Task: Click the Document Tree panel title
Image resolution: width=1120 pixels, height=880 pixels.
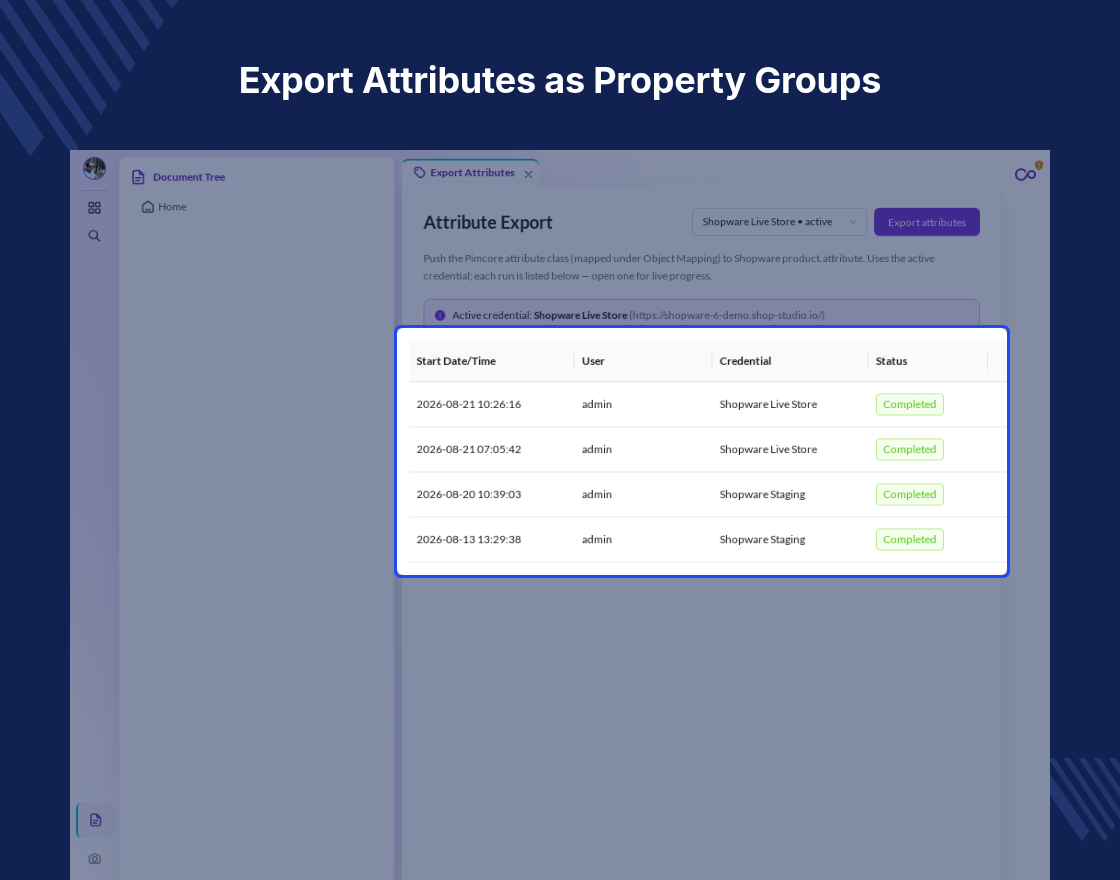Action: [189, 177]
